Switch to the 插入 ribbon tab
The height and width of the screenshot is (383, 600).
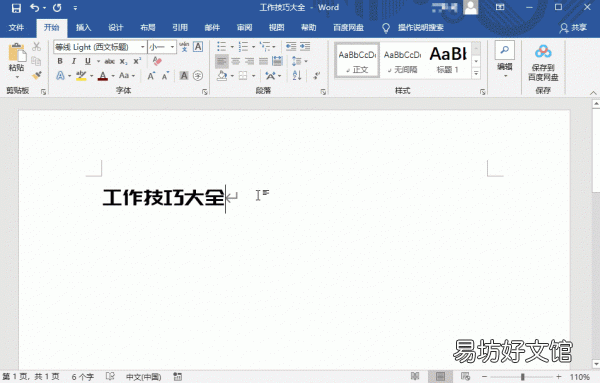[x=83, y=28]
